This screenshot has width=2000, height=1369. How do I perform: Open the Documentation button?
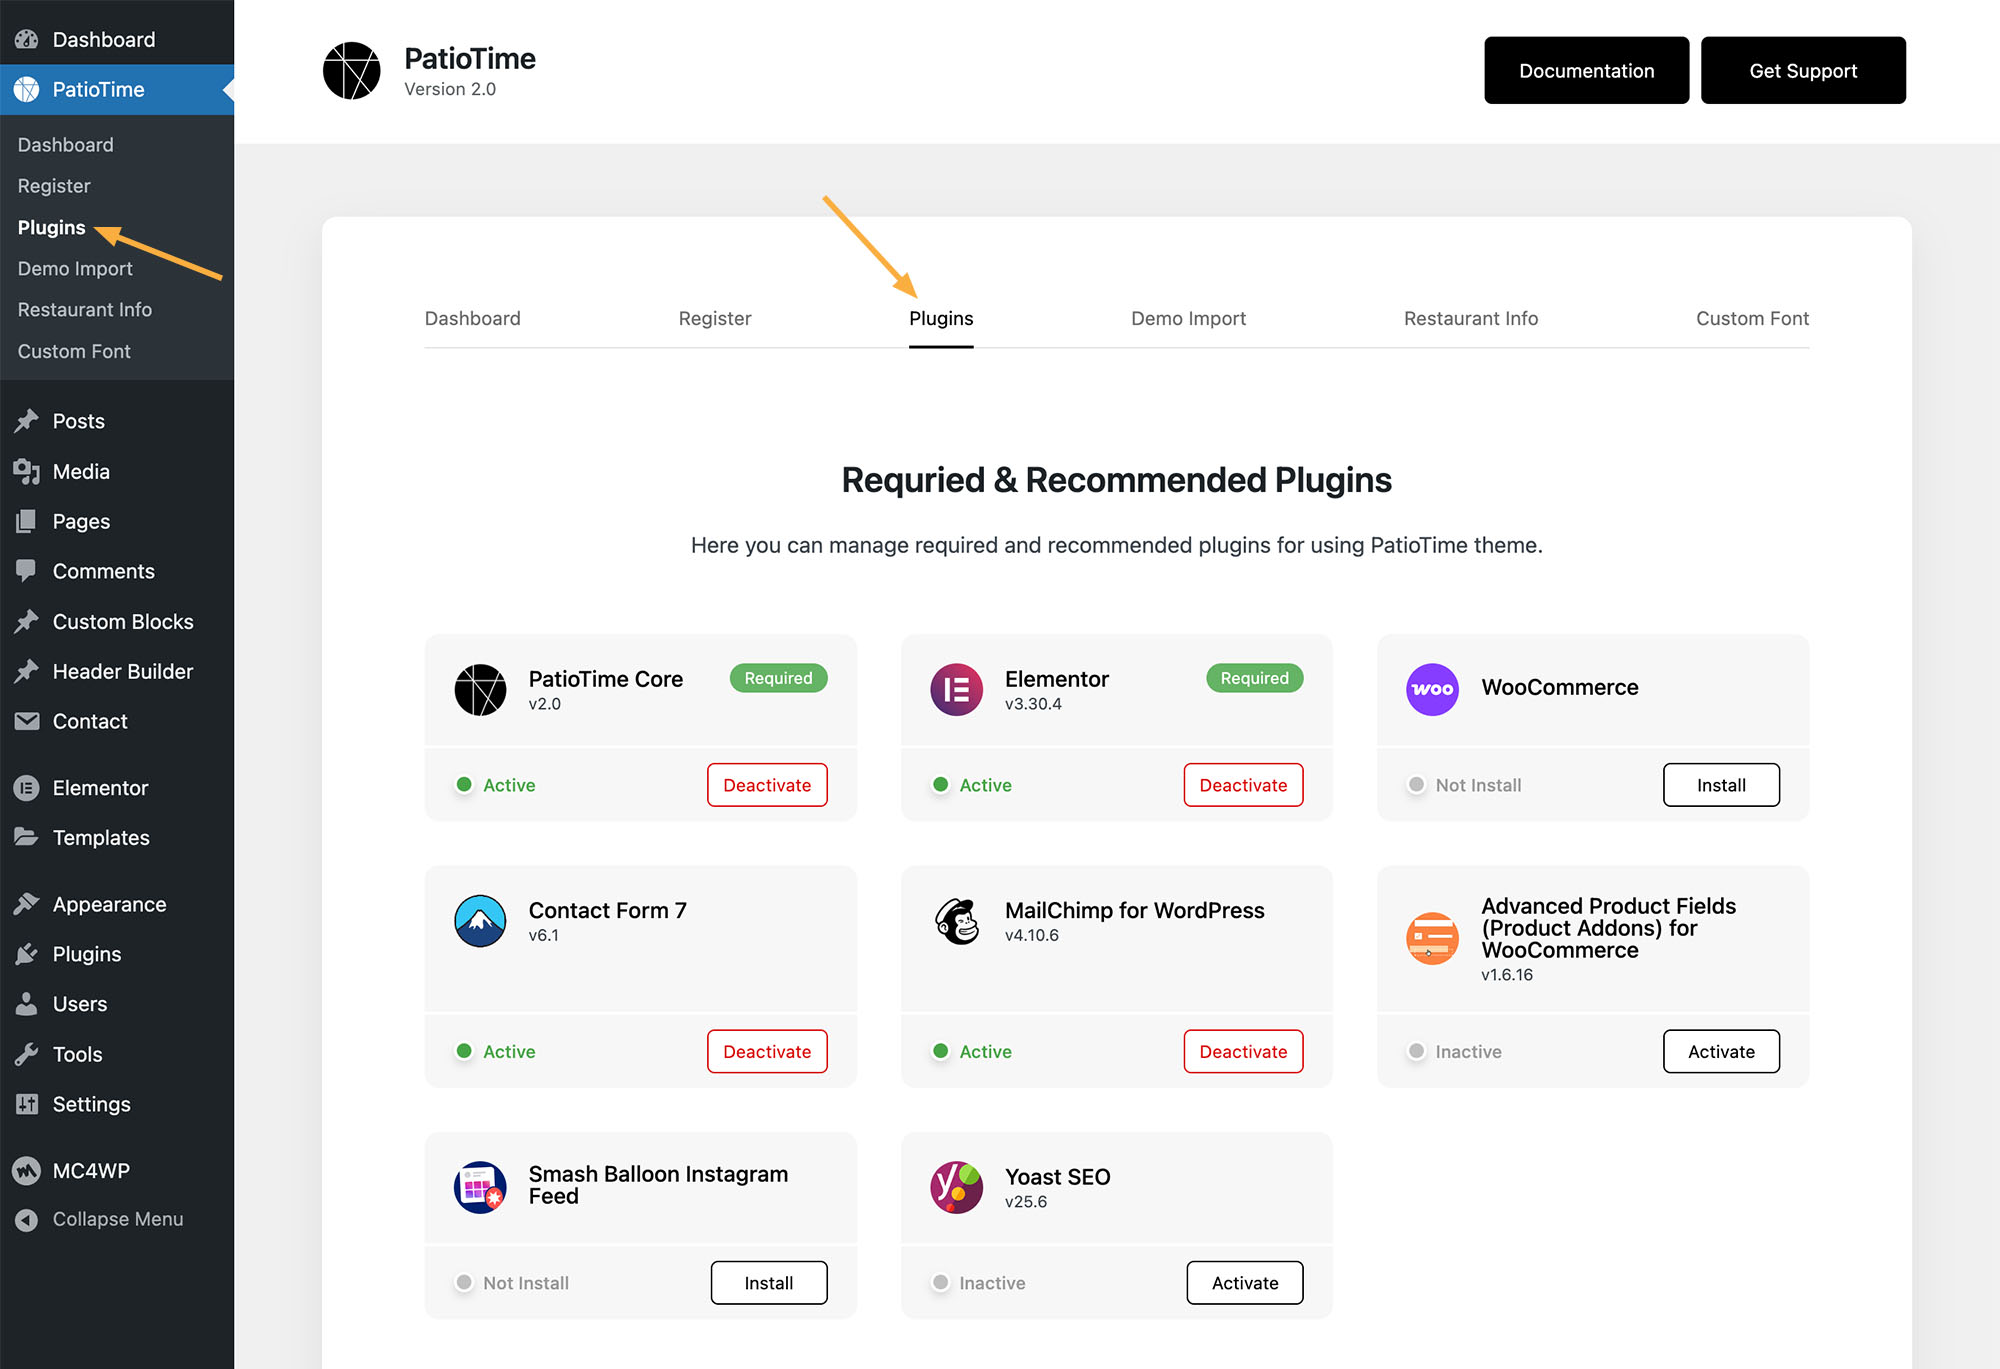pos(1586,71)
